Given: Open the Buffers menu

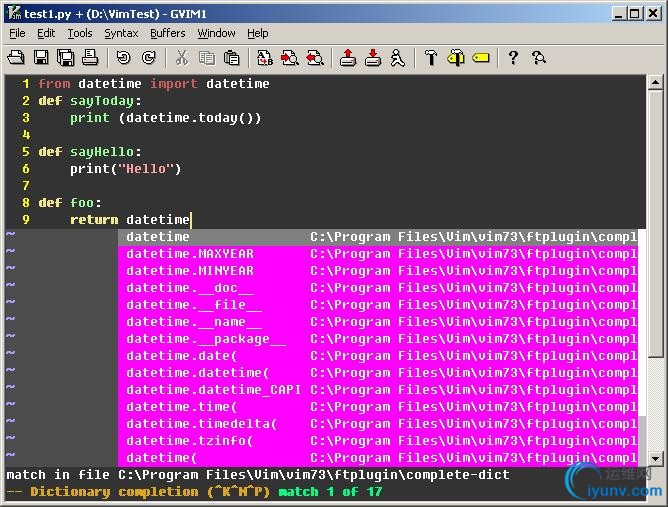Looking at the screenshot, I should point(167,33).
